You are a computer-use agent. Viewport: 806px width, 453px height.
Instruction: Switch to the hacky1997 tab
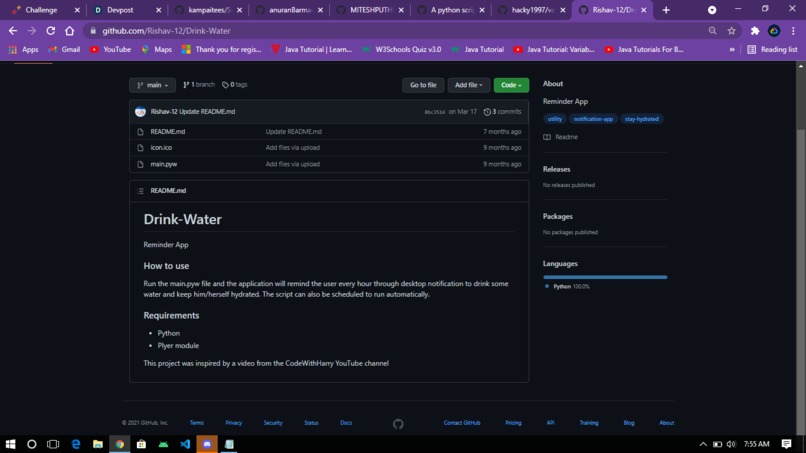tap(532, 10)
